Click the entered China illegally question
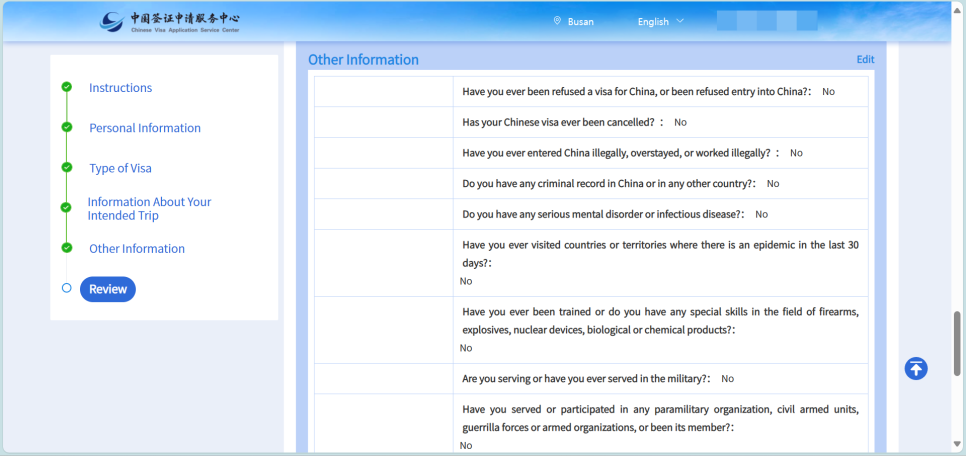The image size is (966, 456). click(620, 153)
